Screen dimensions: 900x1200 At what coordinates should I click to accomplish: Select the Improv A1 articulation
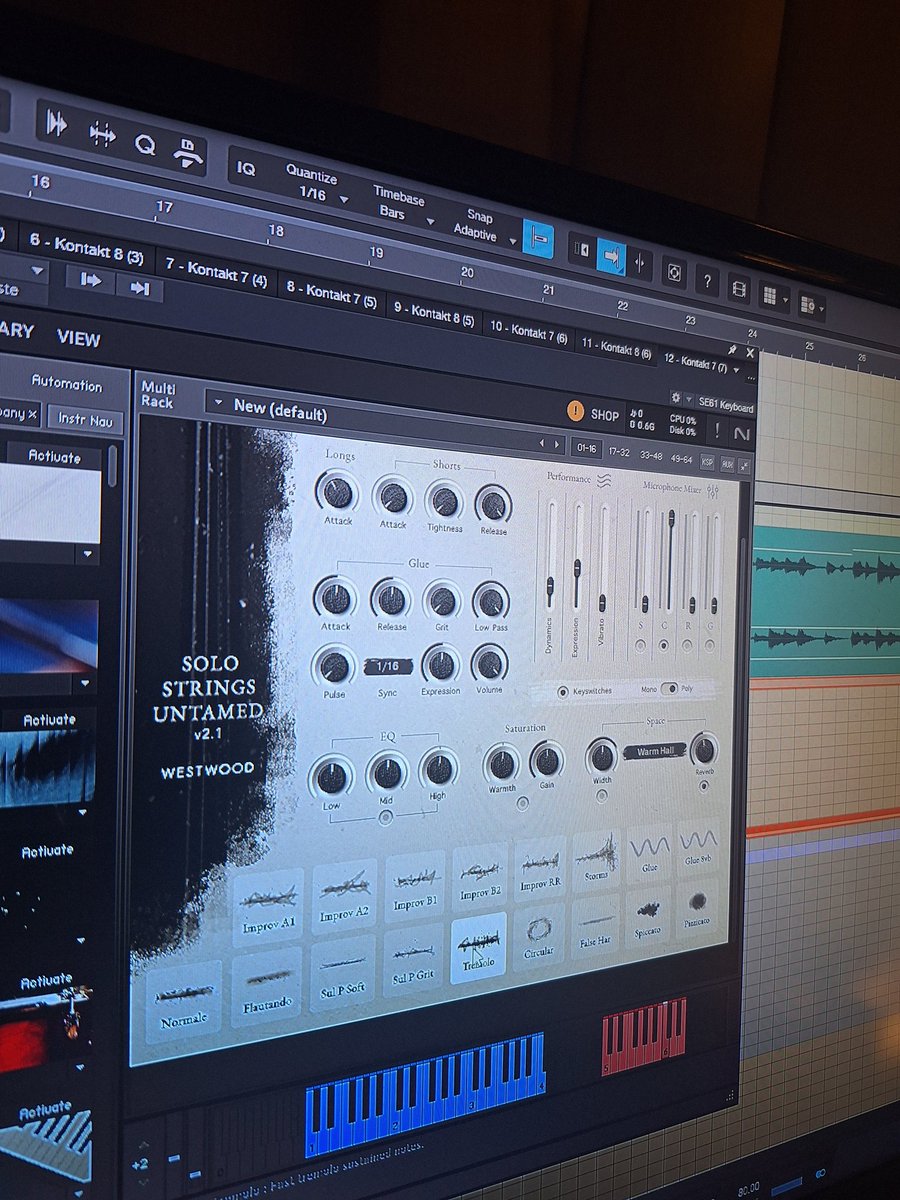[x=269, y=906]
